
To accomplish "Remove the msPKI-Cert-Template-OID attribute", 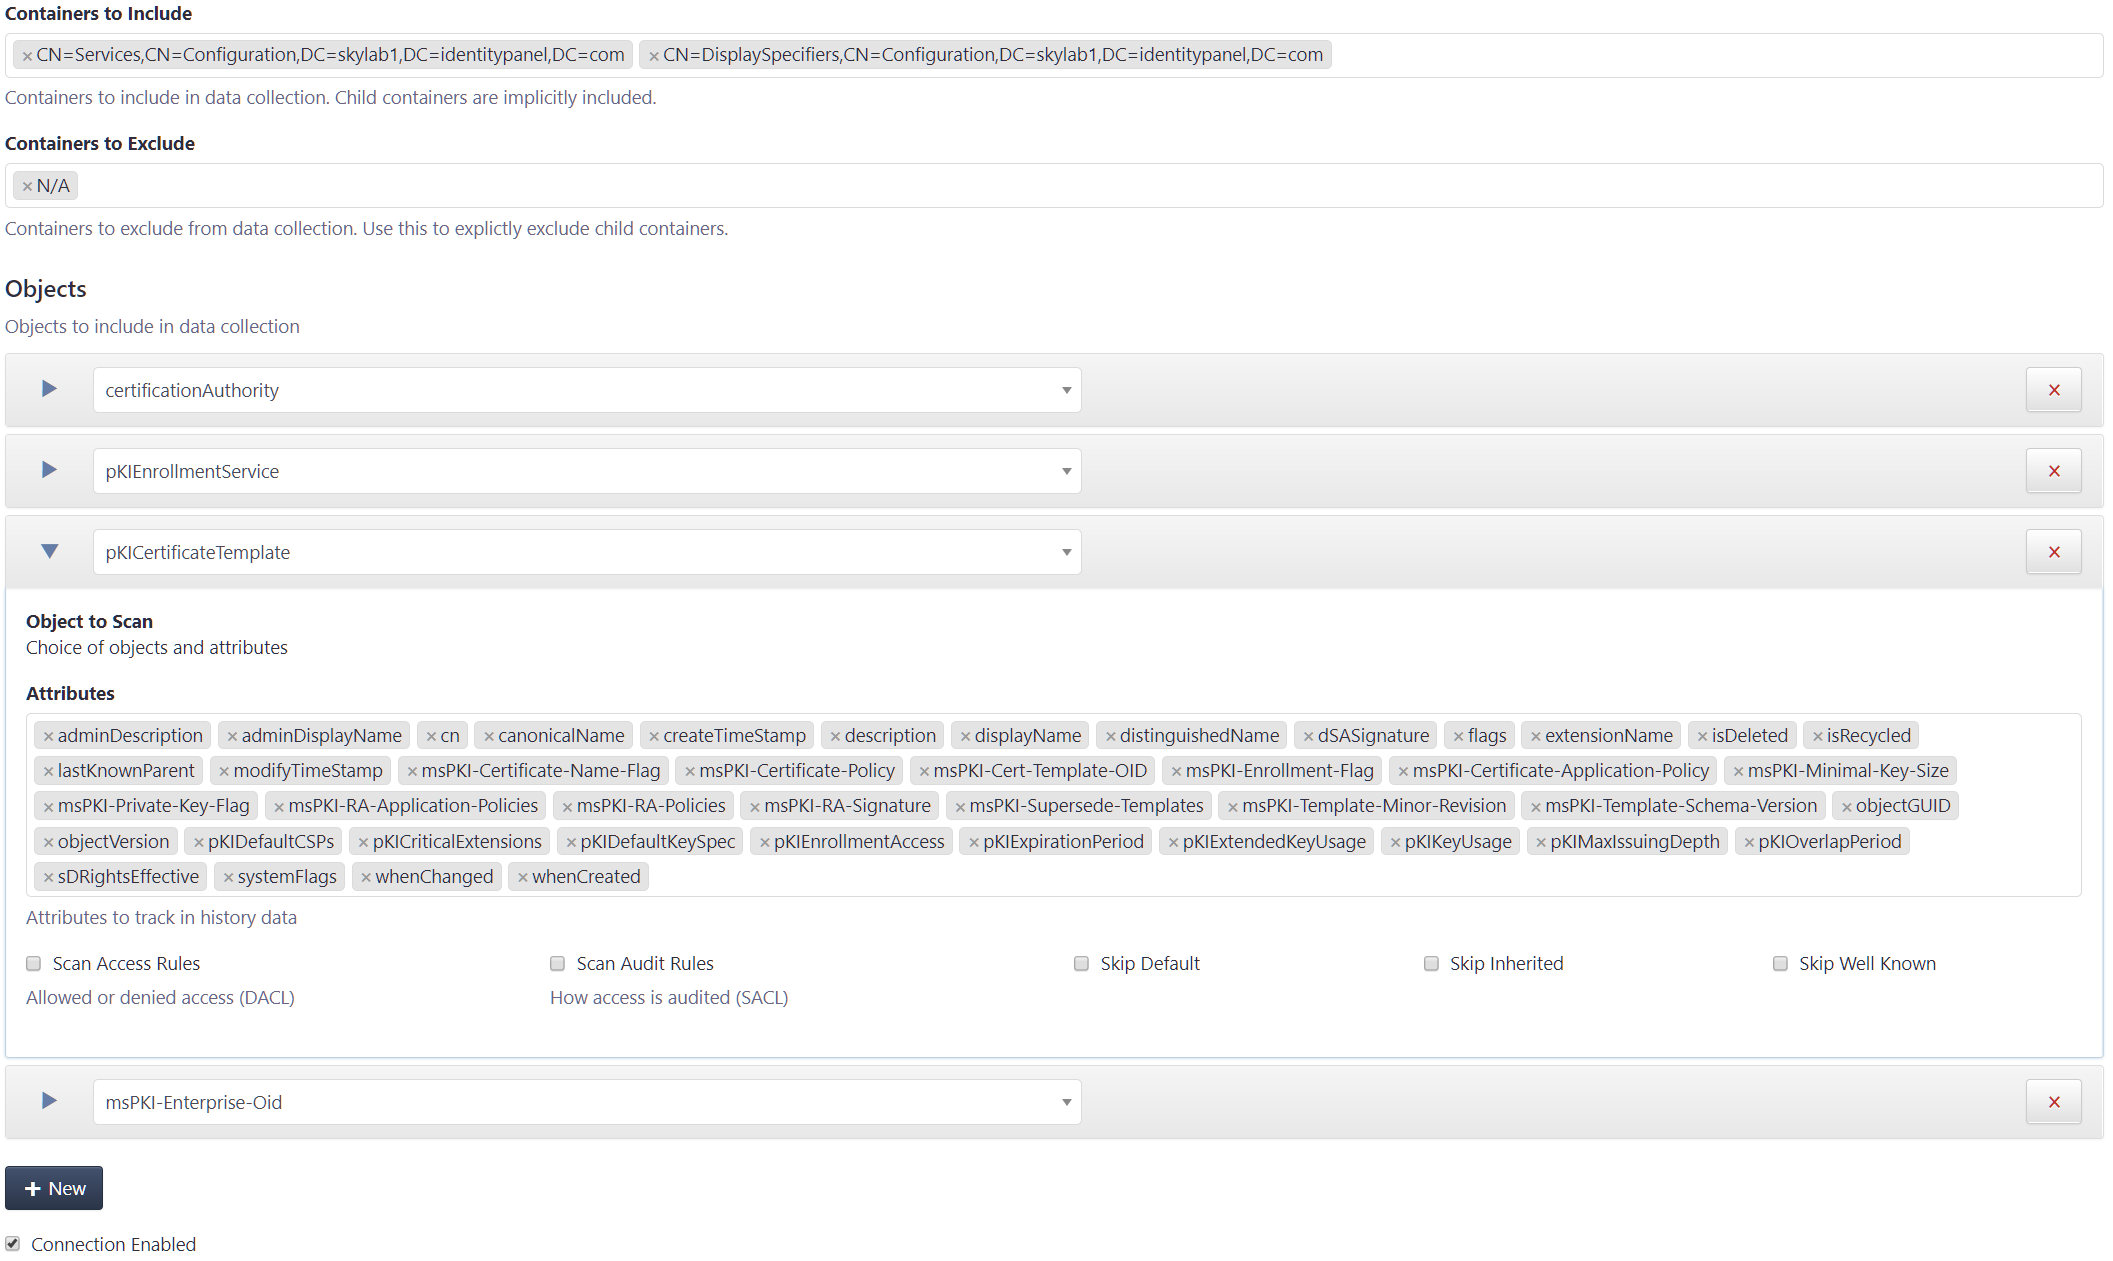I will pos(923,770).
